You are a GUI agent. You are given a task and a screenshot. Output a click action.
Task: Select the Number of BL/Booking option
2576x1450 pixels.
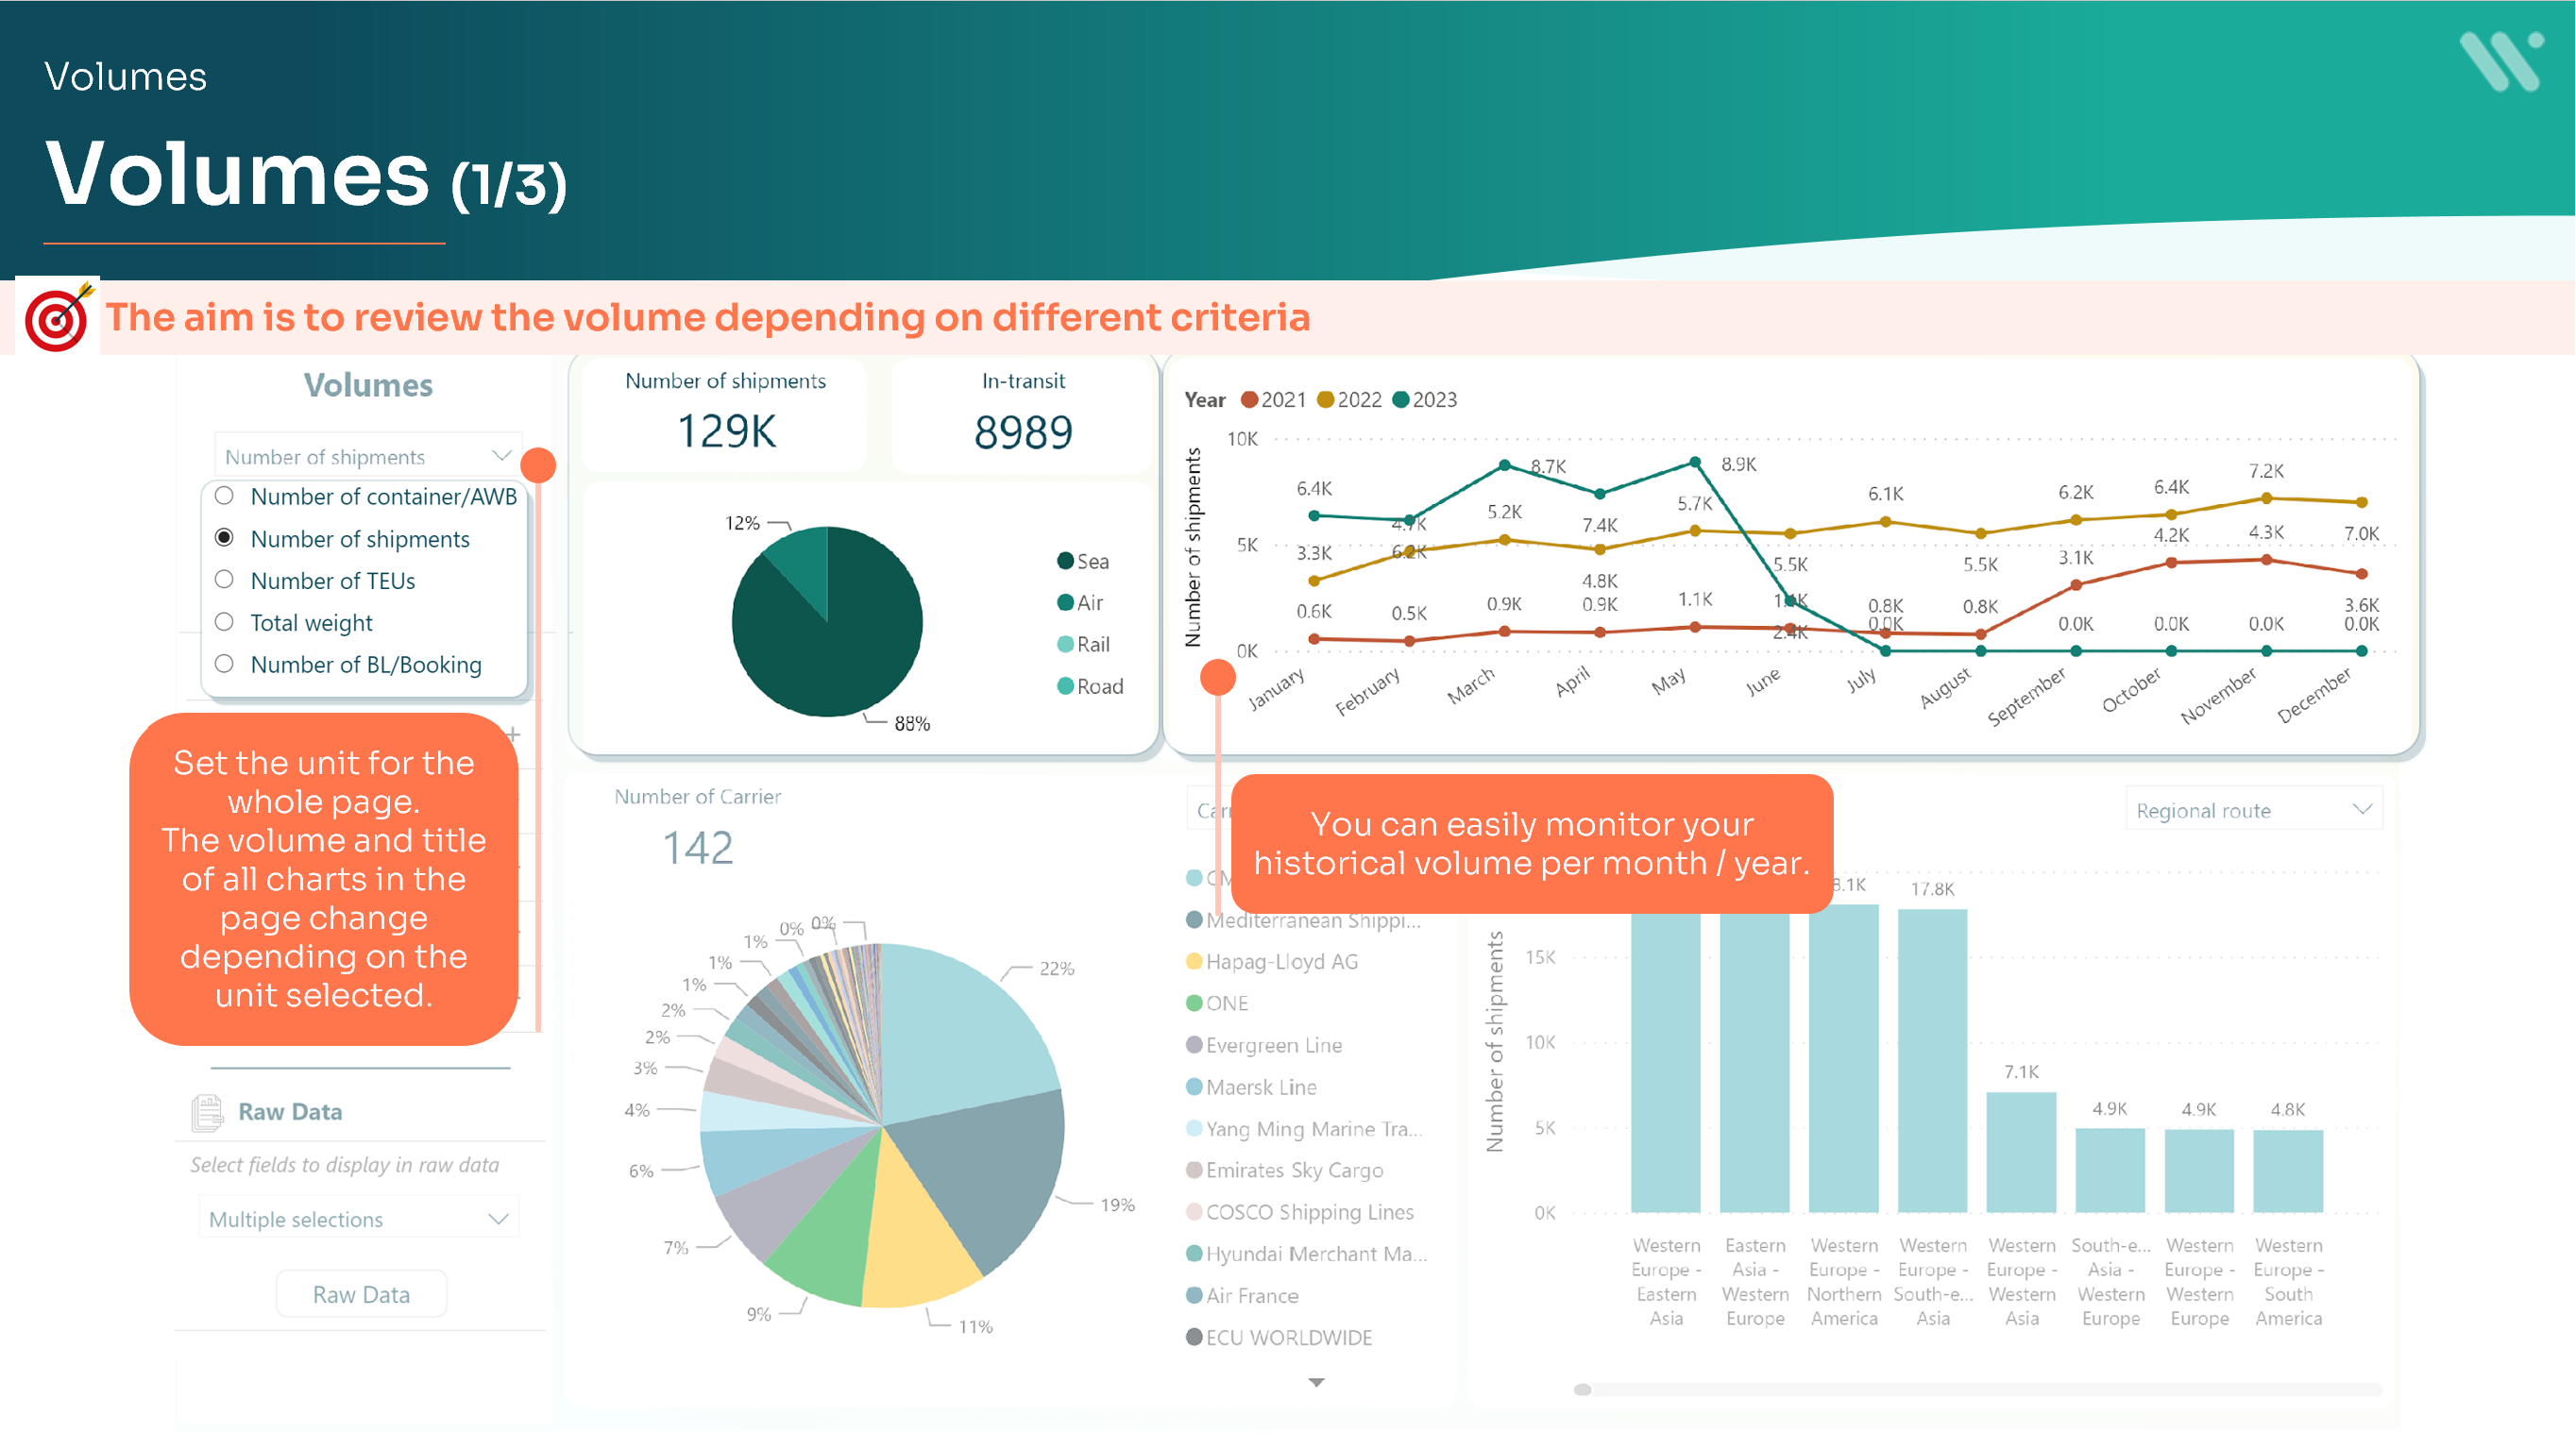pos(225,664)
